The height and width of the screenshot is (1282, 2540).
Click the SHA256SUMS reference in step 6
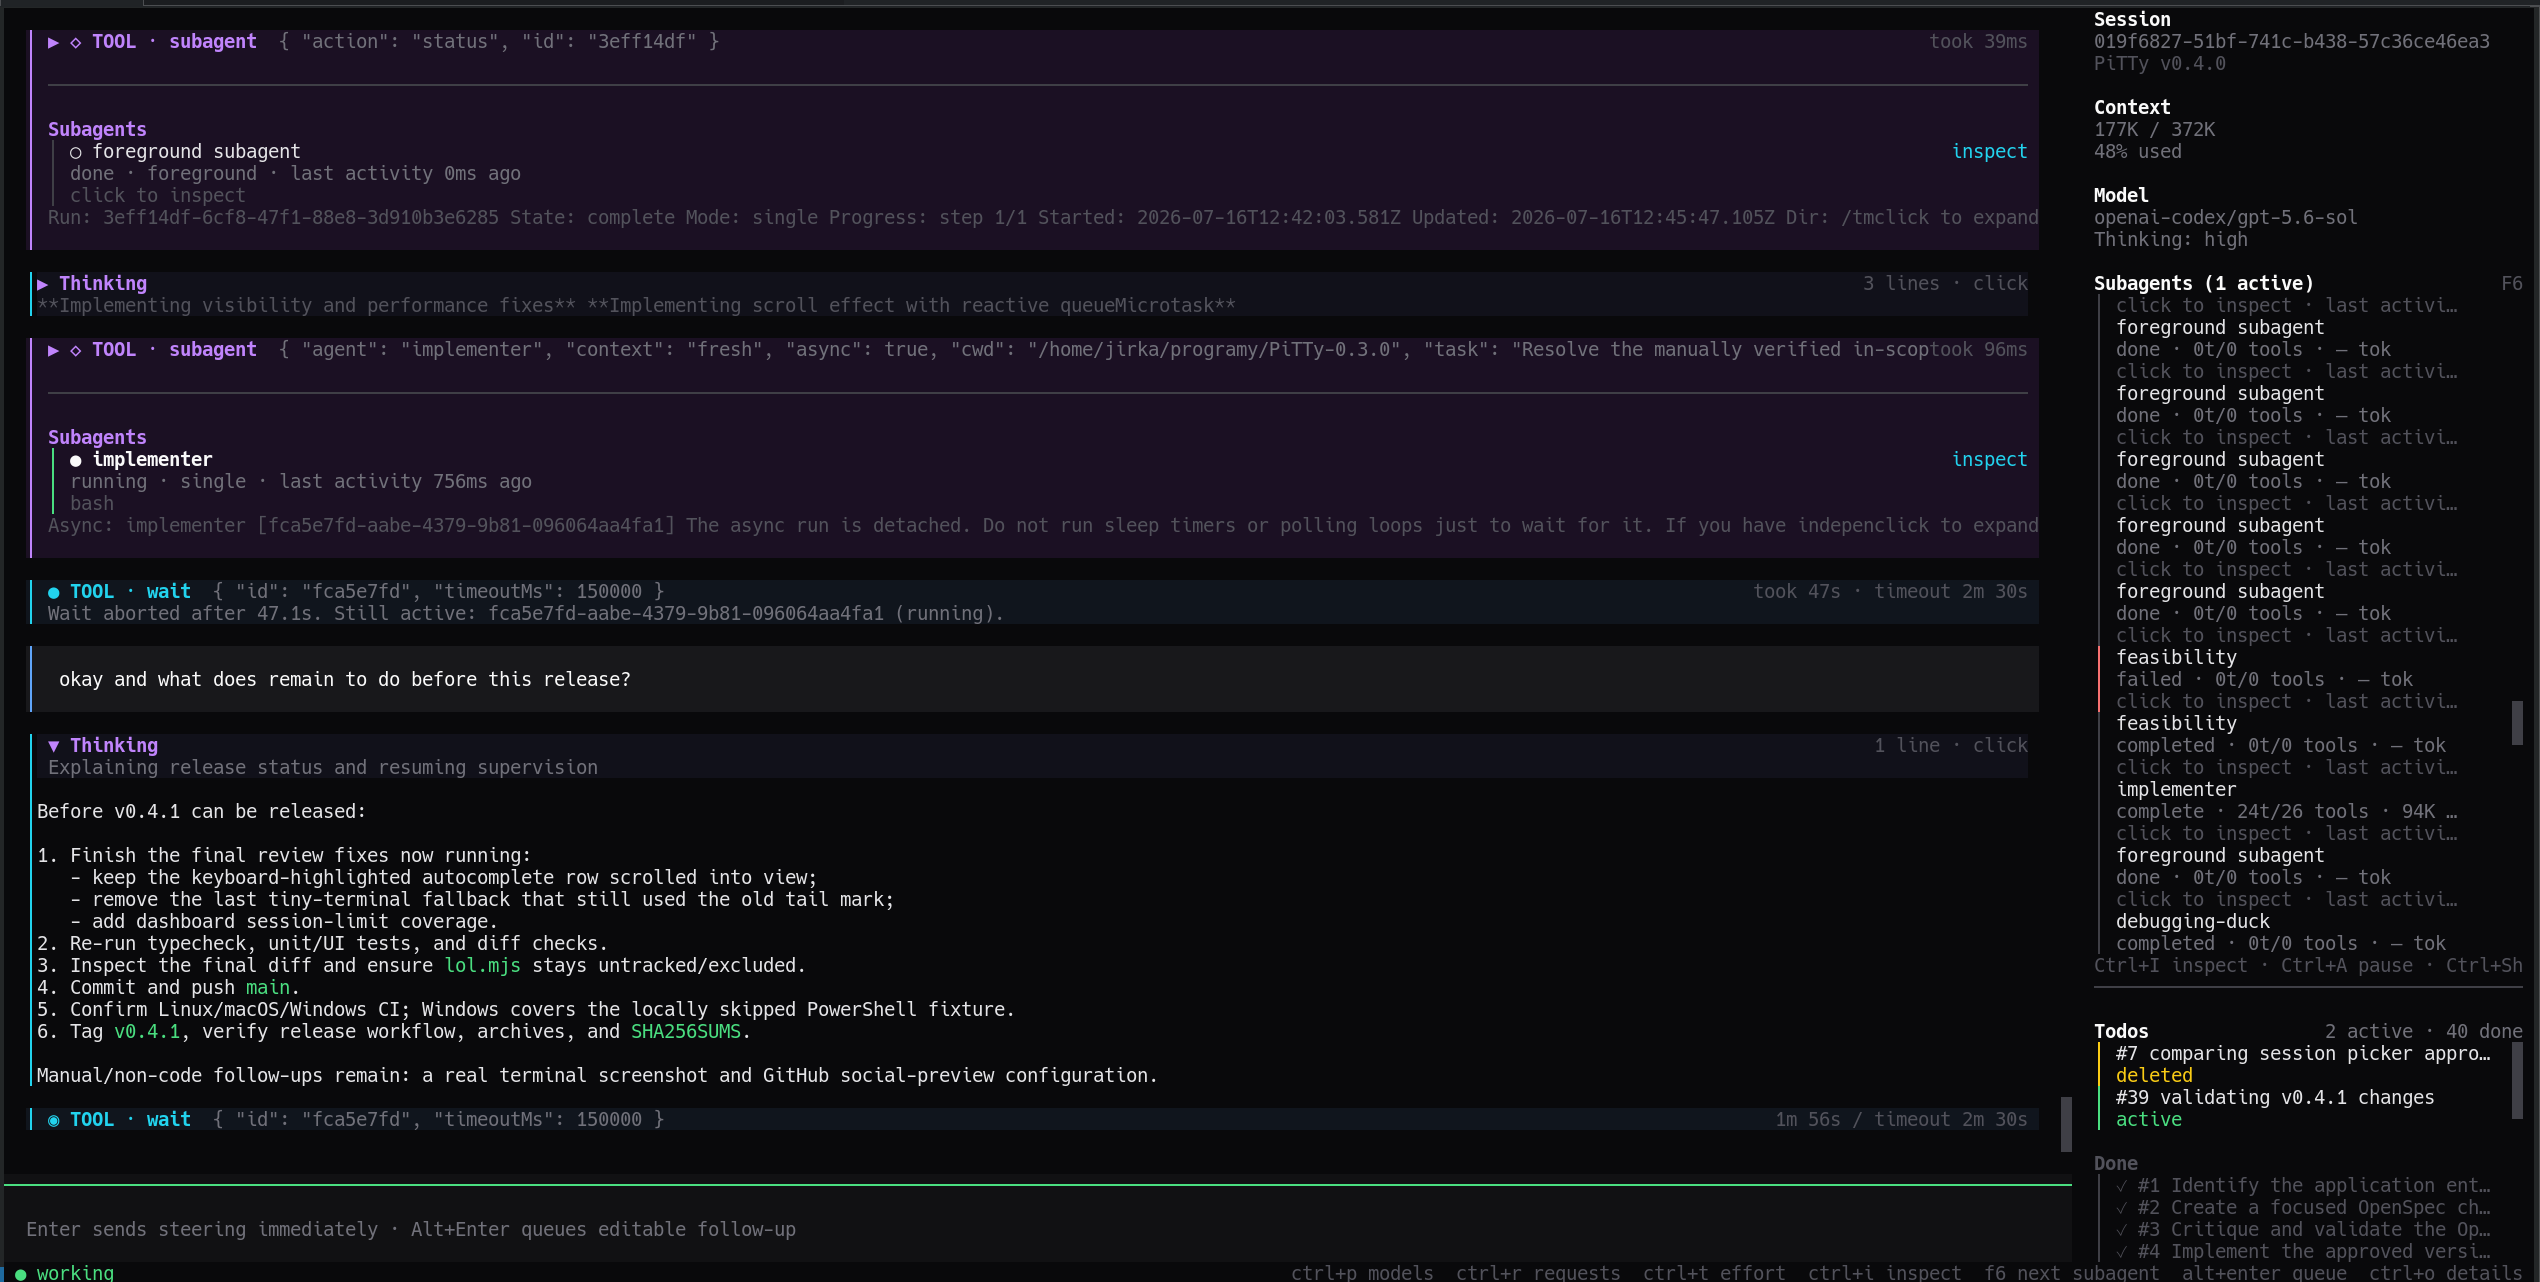click(x=685, y=1032)
